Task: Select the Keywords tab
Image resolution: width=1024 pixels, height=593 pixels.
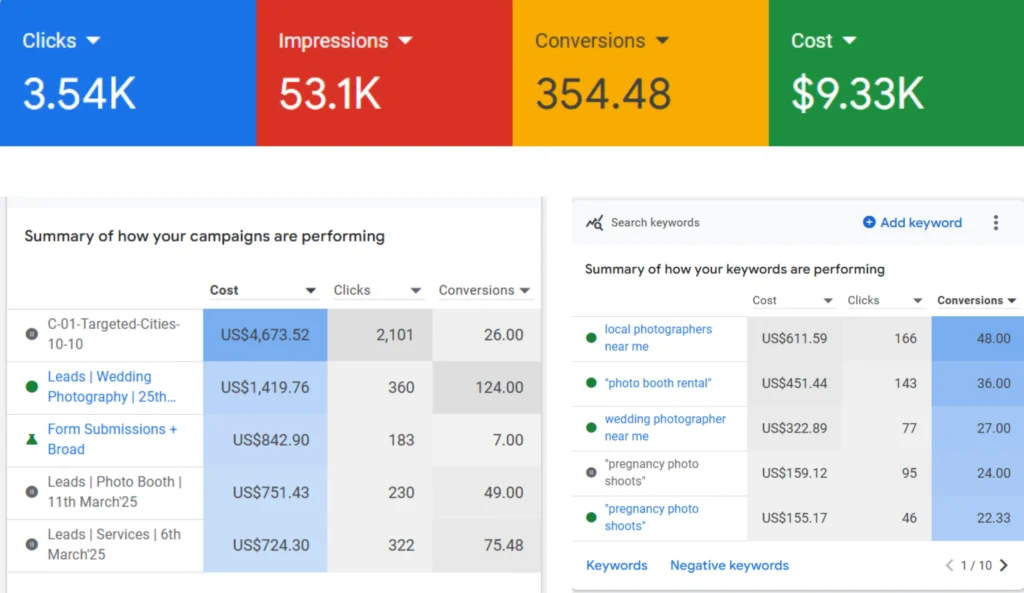Action: click(616, 566)
